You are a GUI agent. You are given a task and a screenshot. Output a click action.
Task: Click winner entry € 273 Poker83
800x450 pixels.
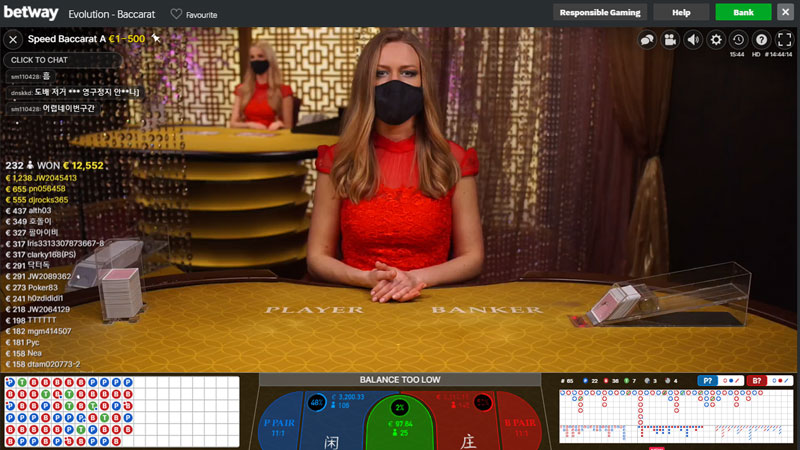[x=31, y=288]
